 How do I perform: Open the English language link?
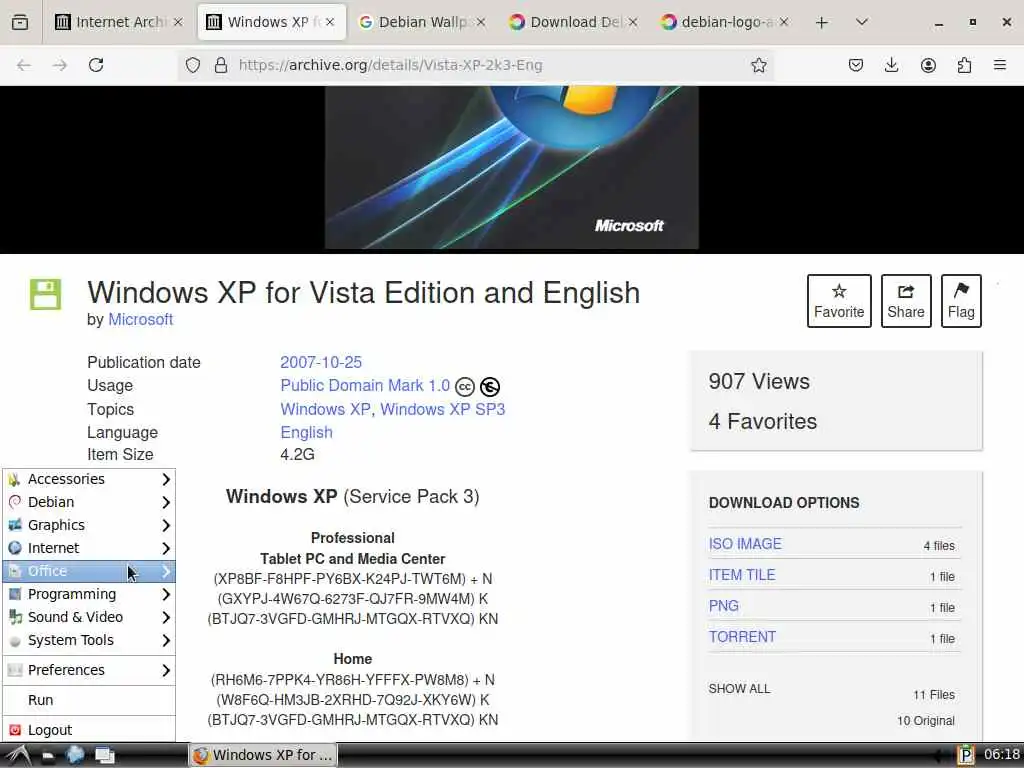[306, 432]
